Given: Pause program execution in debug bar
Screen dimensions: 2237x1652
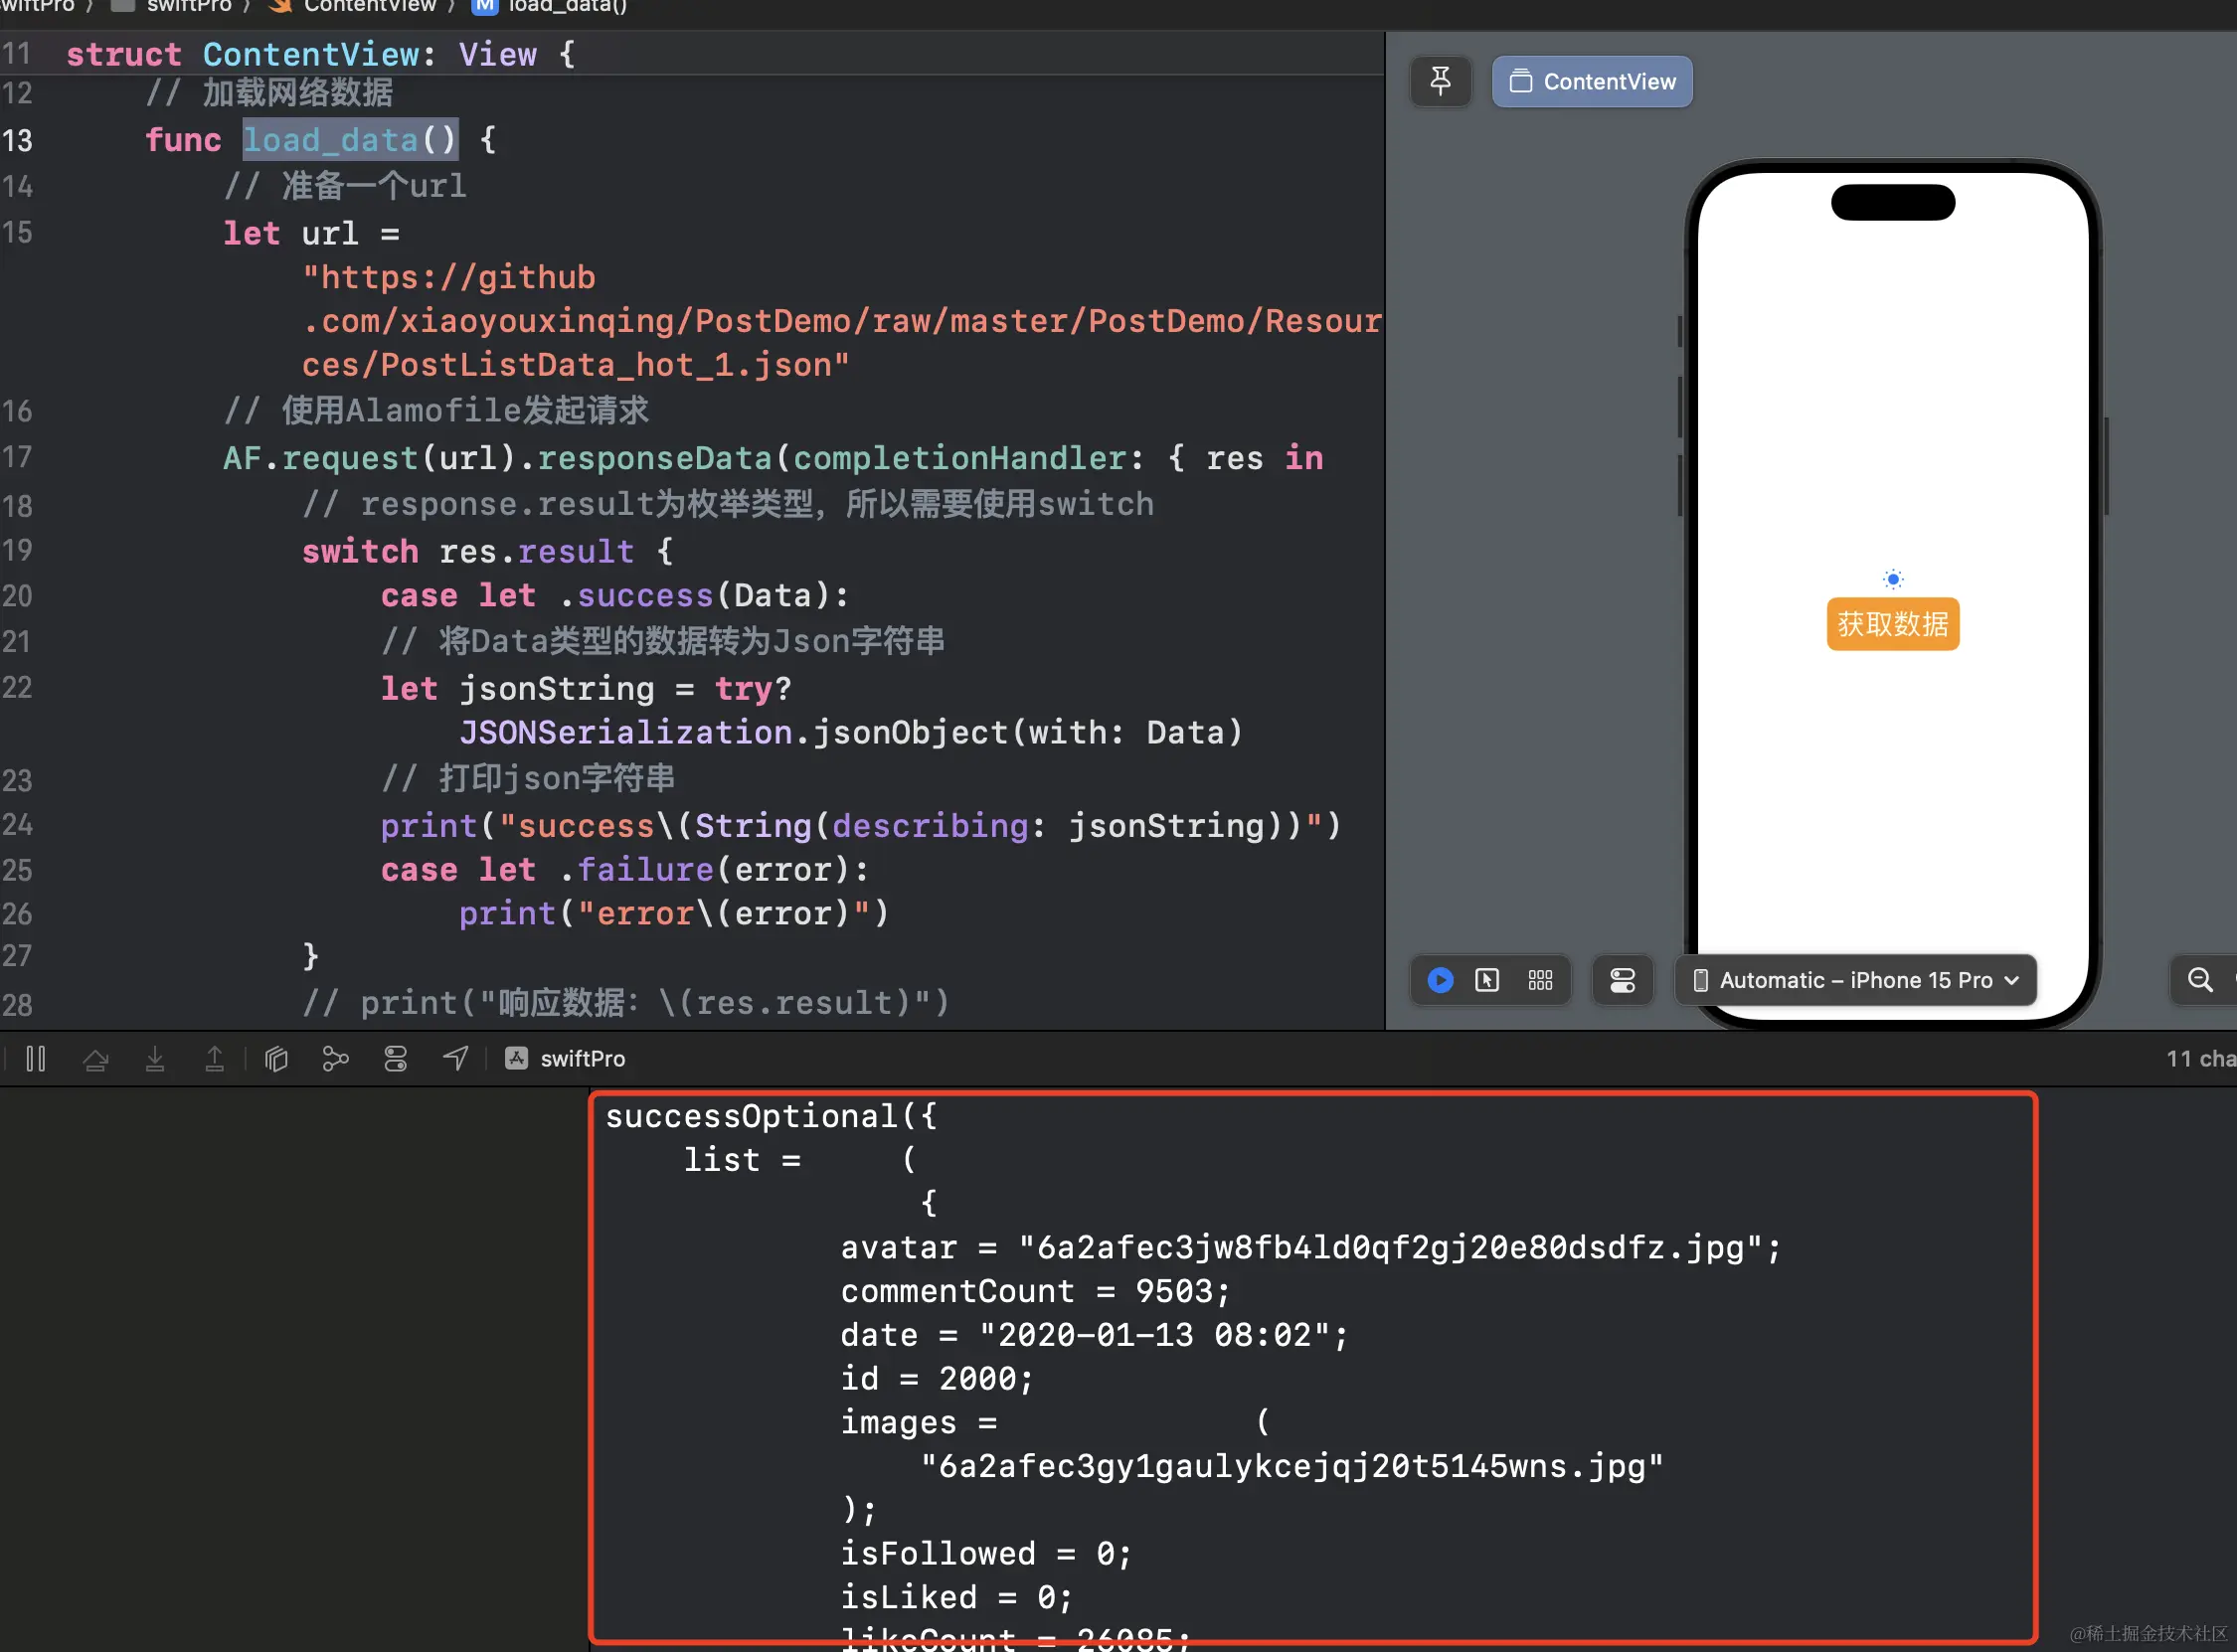Looking at the screenshot, I should tap(36, 1058).
